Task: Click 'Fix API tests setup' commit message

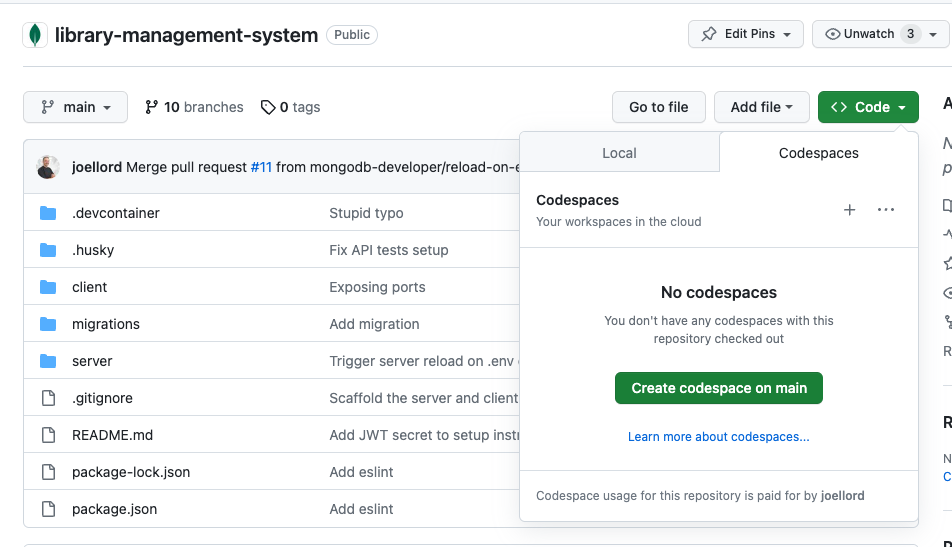Action: pyautogui.click(x=389, y=250)
